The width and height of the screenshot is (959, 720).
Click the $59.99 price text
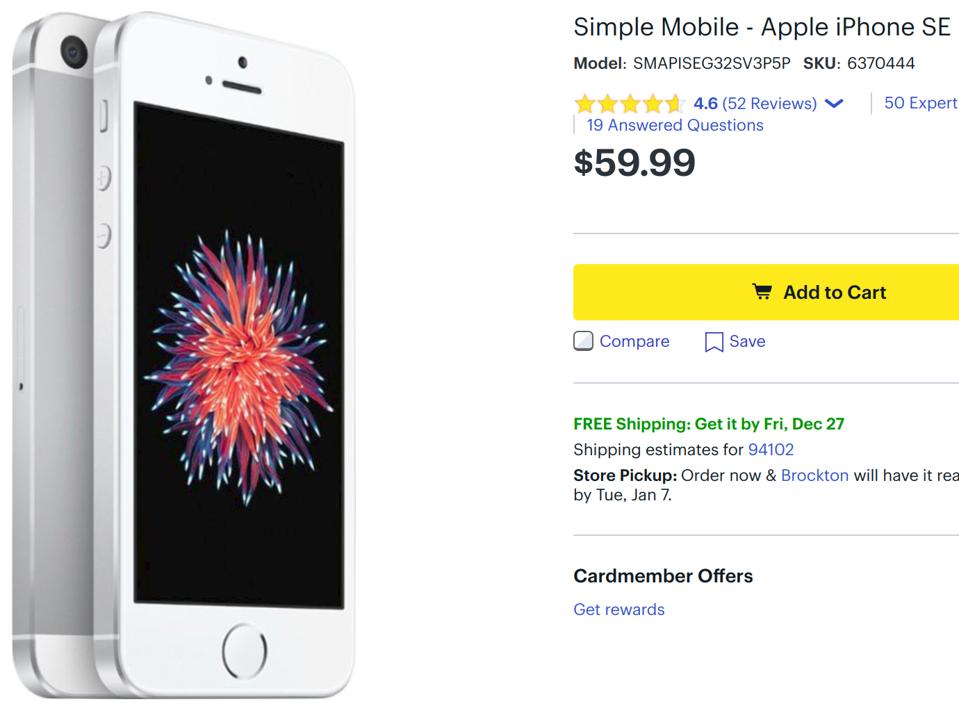(634, 163)
